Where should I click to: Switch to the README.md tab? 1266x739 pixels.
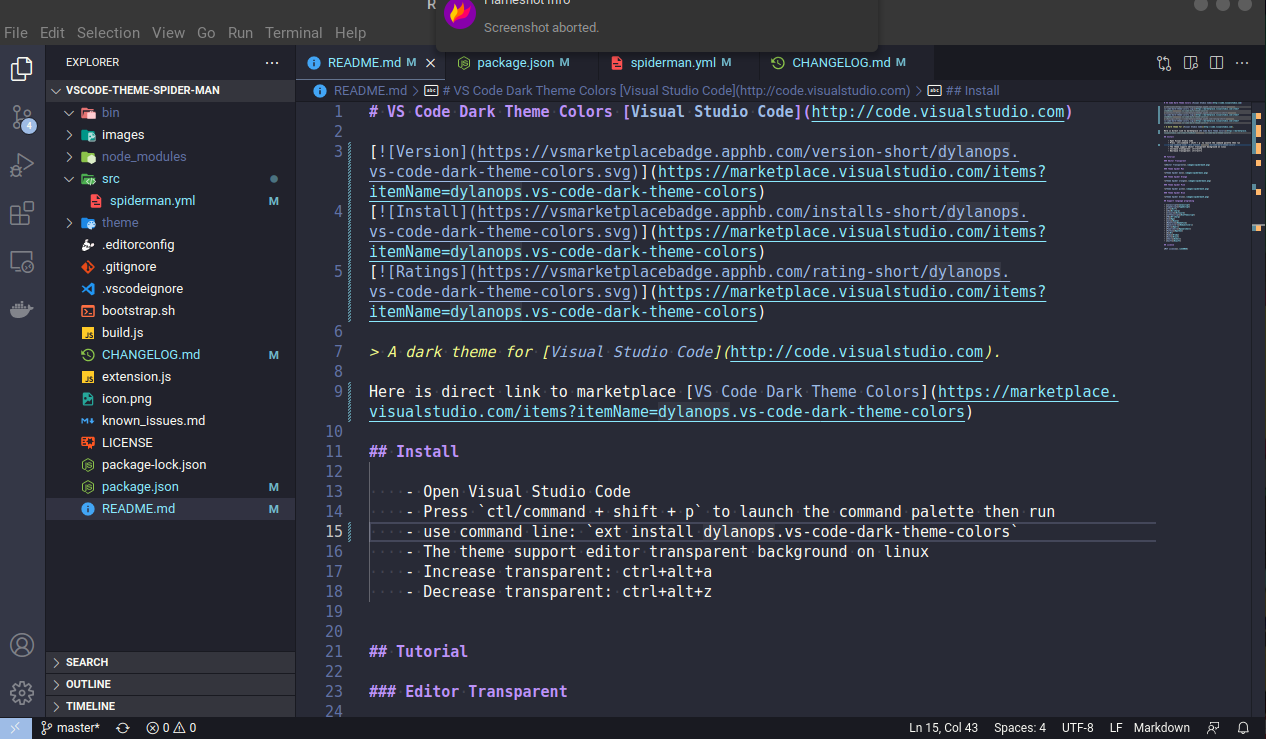click(x=371, y=63)
